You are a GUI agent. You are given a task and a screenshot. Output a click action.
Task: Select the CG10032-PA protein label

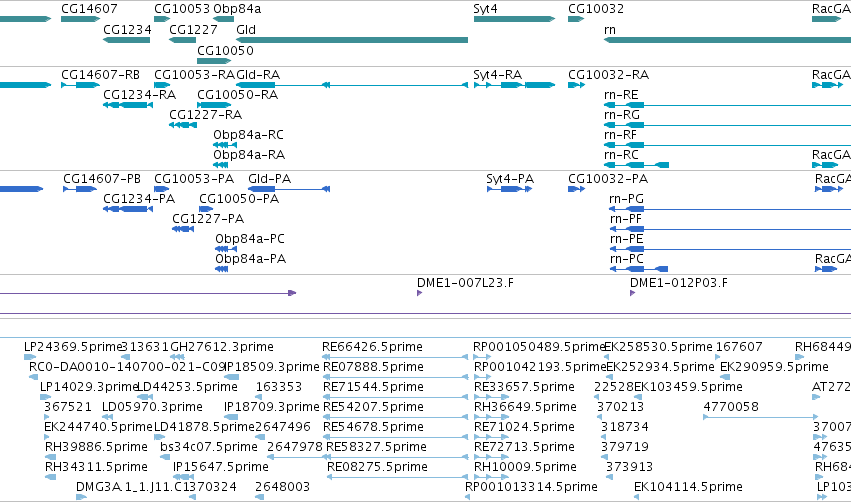click(608, 179)
